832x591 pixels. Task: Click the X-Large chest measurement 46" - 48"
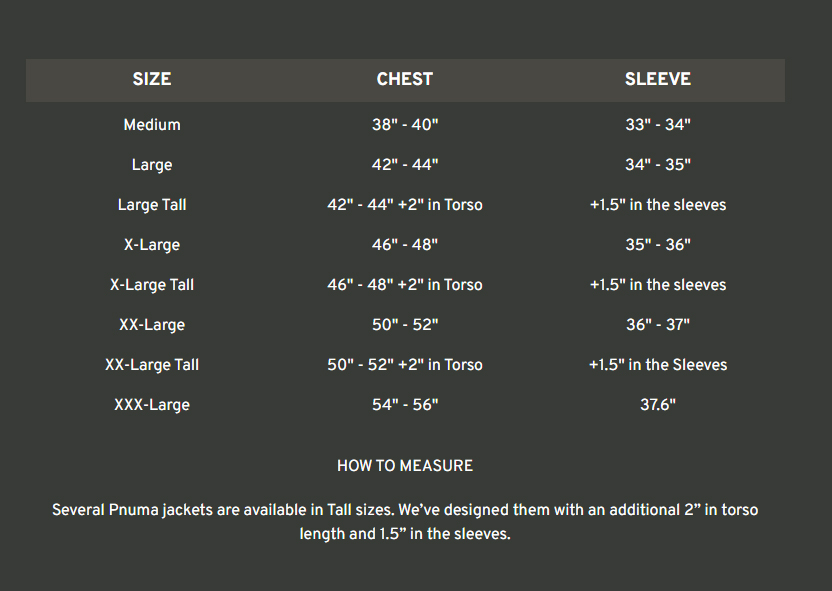pyautogui.click(x=405, y=245)
